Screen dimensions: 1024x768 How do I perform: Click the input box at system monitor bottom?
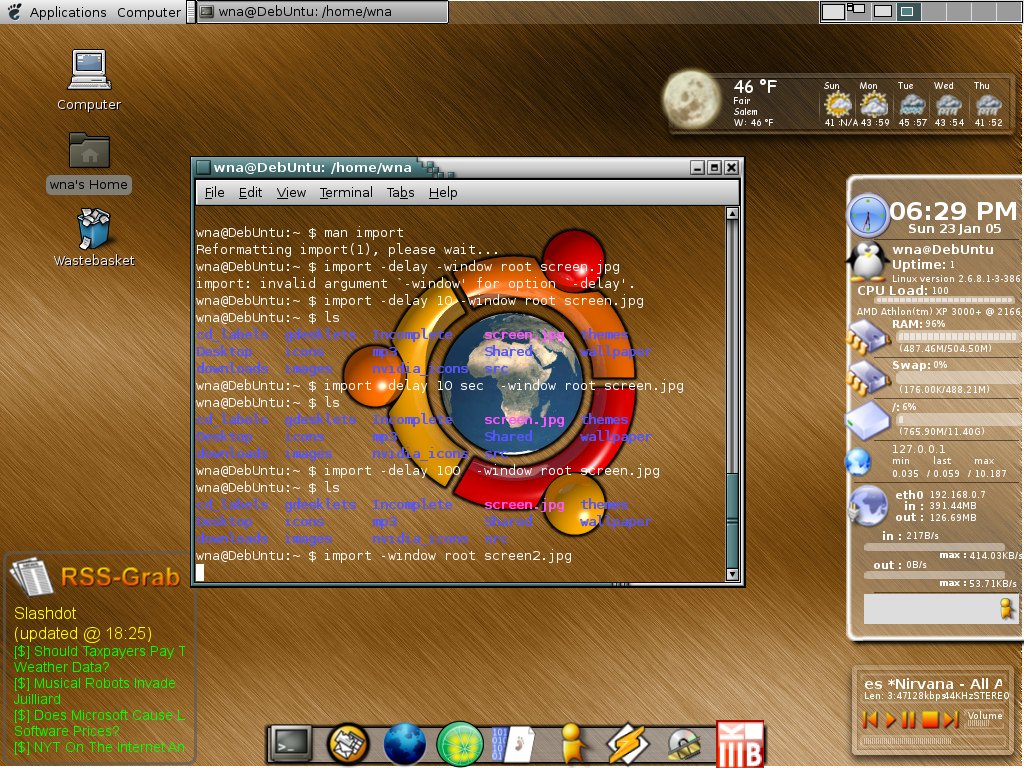941,609
